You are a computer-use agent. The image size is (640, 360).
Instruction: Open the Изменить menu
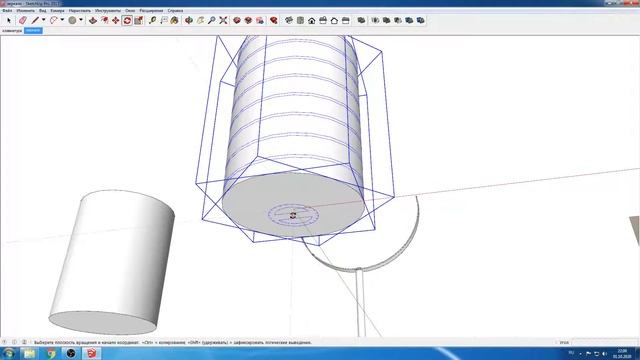(26, 11)
